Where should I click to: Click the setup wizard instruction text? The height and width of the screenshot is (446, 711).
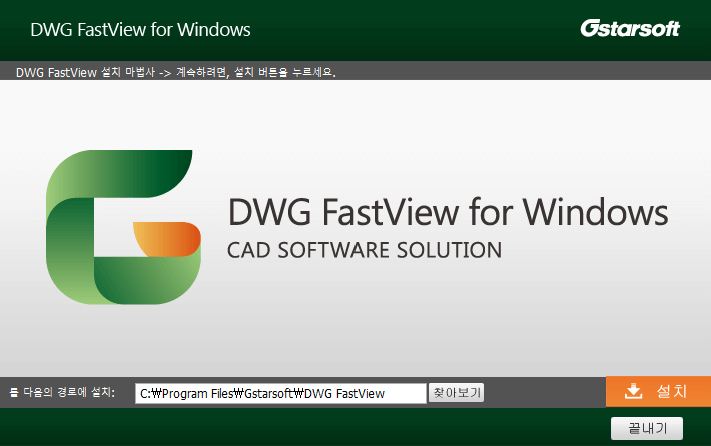pyautogui.click(x=176, y=72)
